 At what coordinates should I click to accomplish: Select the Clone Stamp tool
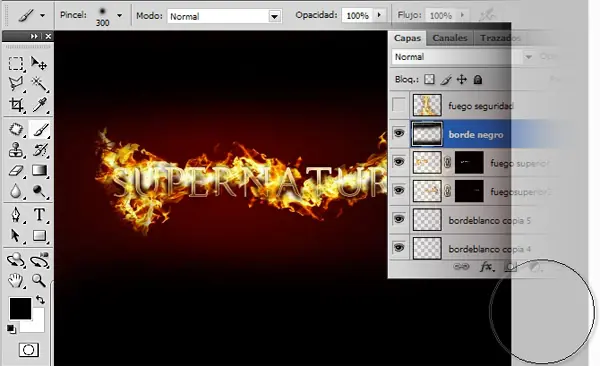(x=16, y=150)
